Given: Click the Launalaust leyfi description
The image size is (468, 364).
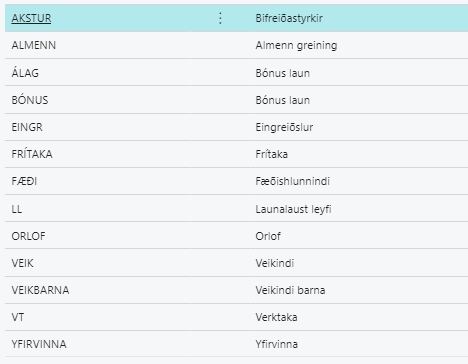Looking at the screenshot, I should click(293, 209).
